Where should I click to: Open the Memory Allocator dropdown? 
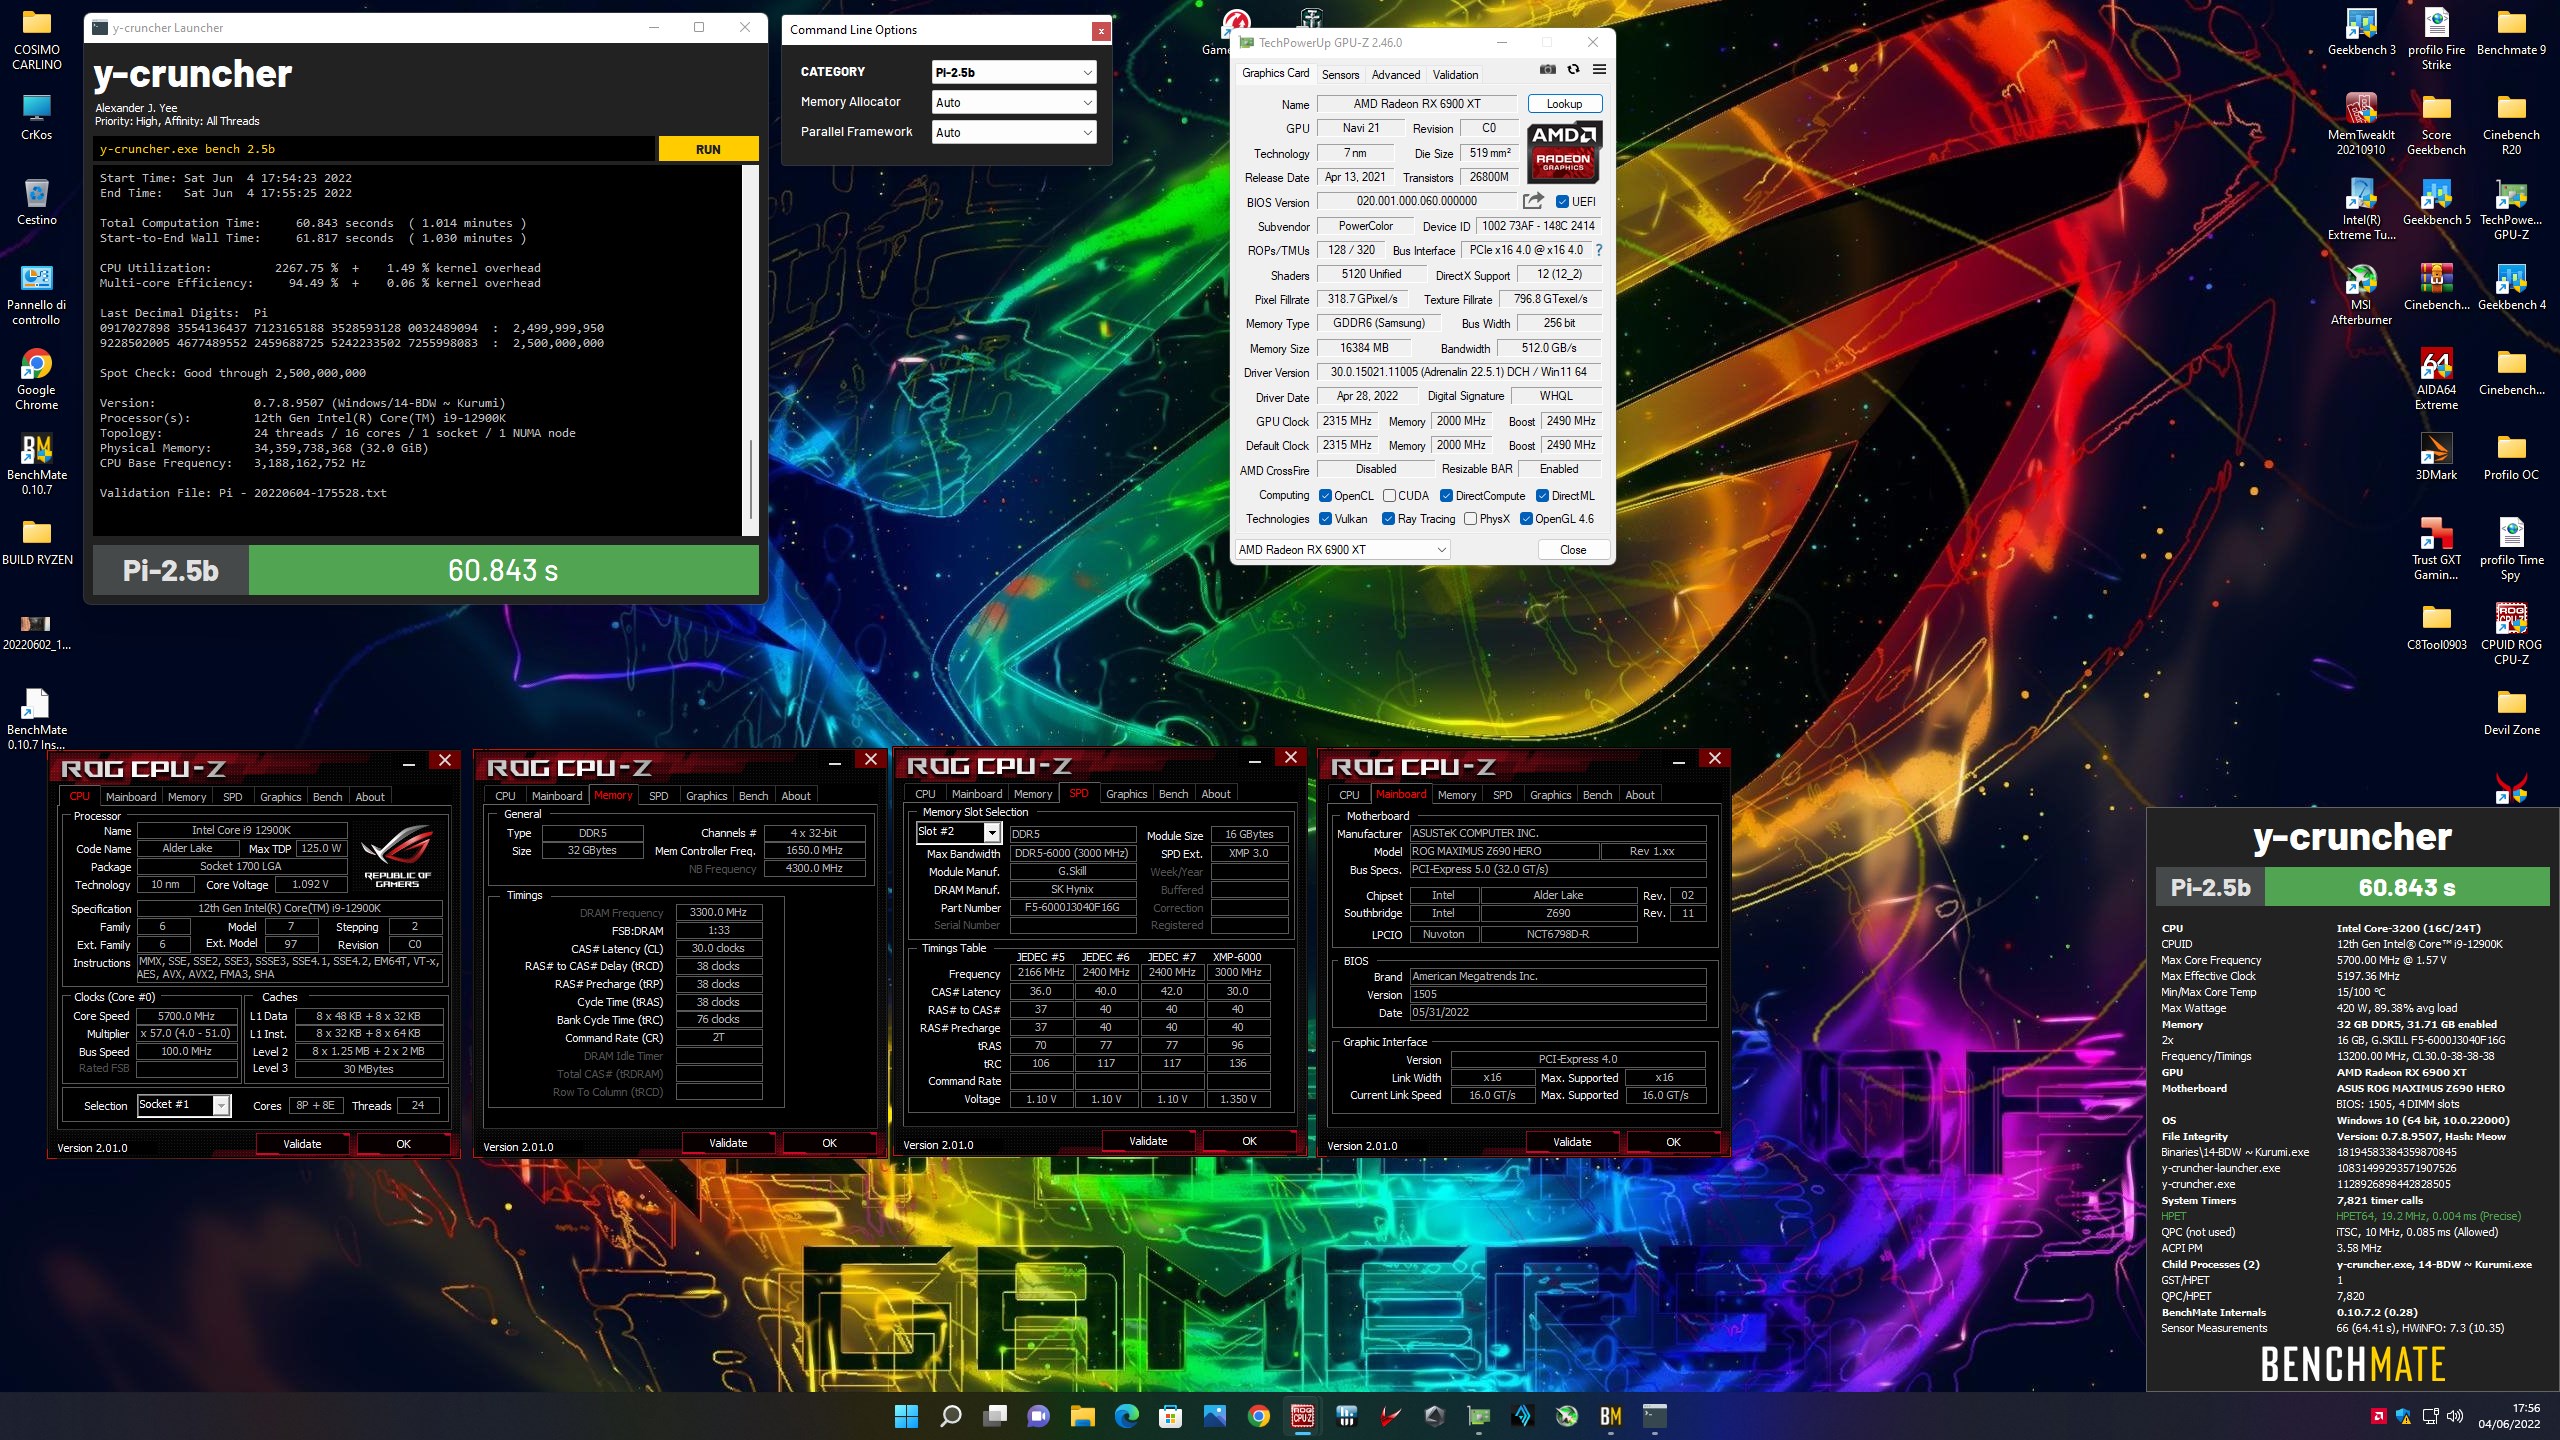[x=1014, y=102]
